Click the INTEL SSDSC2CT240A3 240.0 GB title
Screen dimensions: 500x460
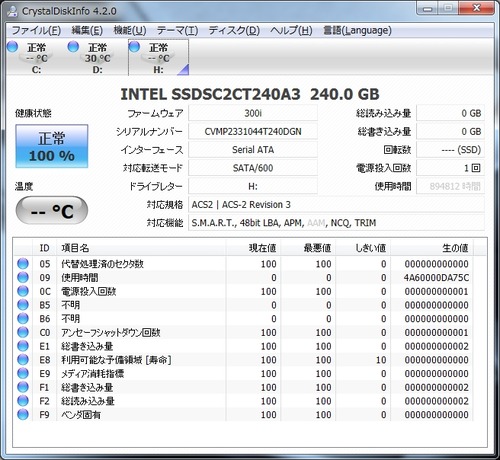pyautogui.click(x=250, y=94)
